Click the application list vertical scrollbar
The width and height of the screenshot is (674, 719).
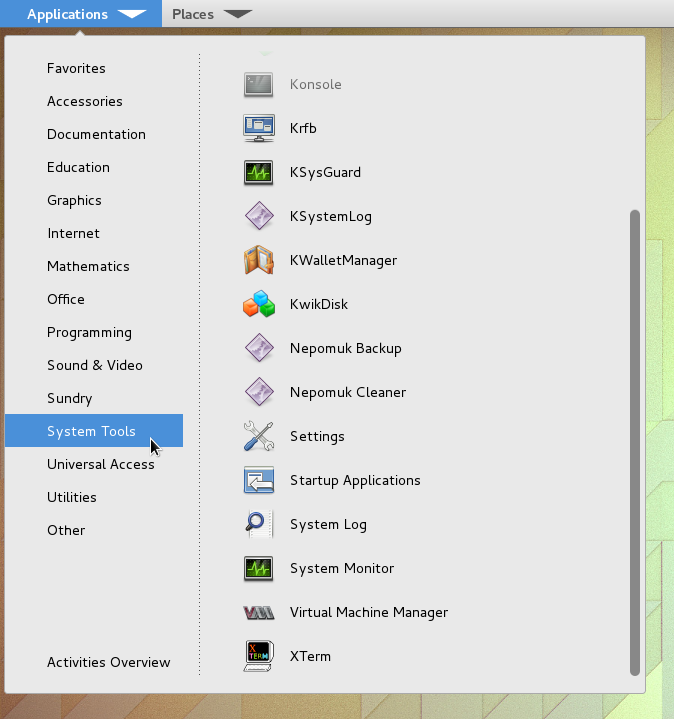[x=634, y=440]
